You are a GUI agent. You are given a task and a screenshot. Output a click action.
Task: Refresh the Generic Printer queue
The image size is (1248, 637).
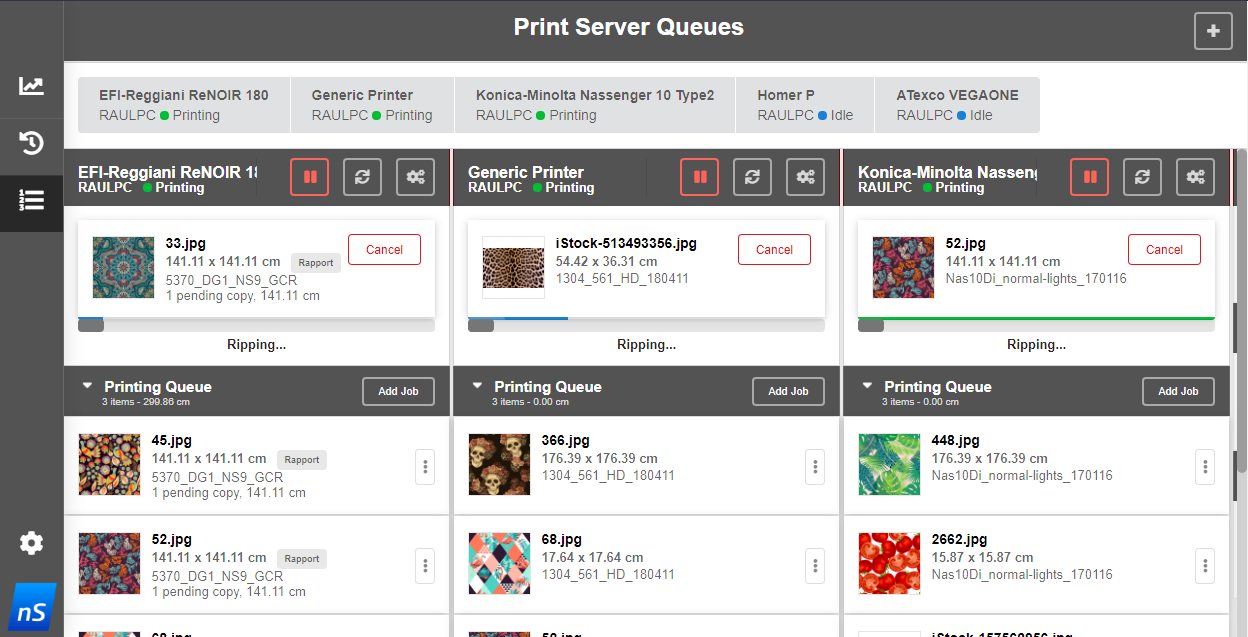tap(752, 177)
